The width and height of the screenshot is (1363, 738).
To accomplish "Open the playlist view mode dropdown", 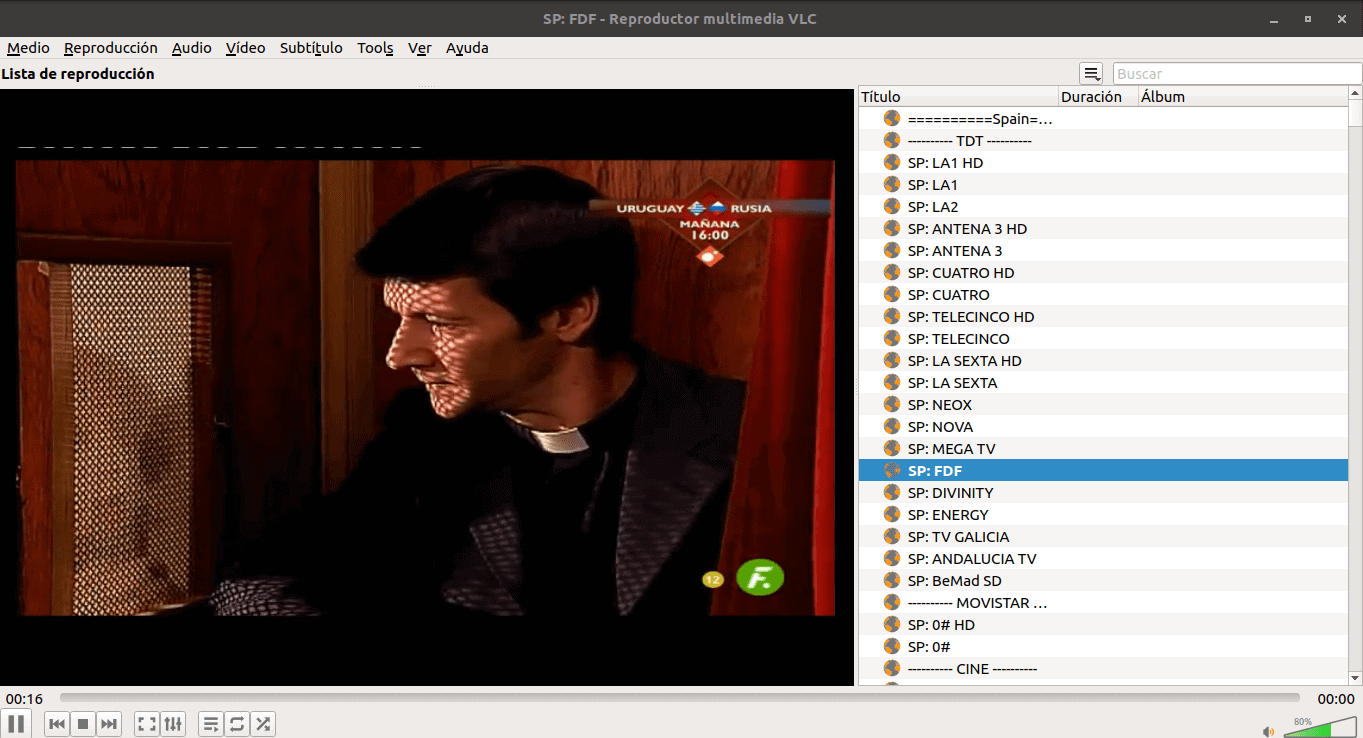I will 1091,72.
